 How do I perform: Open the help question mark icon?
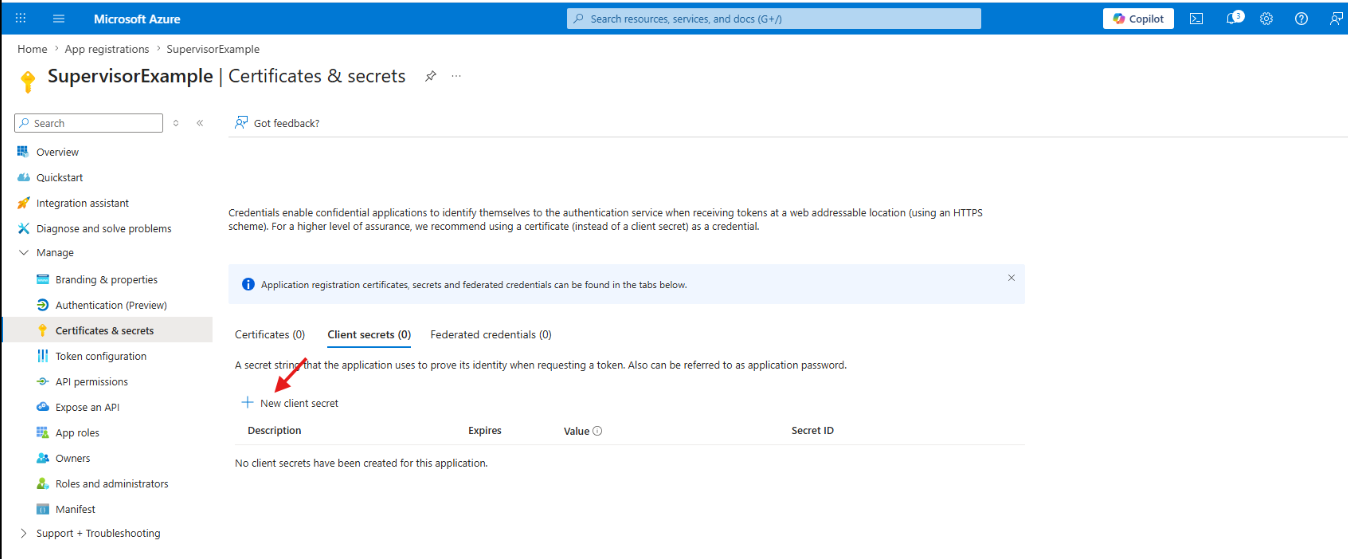pyautogui.click(x=1301, y=18)
